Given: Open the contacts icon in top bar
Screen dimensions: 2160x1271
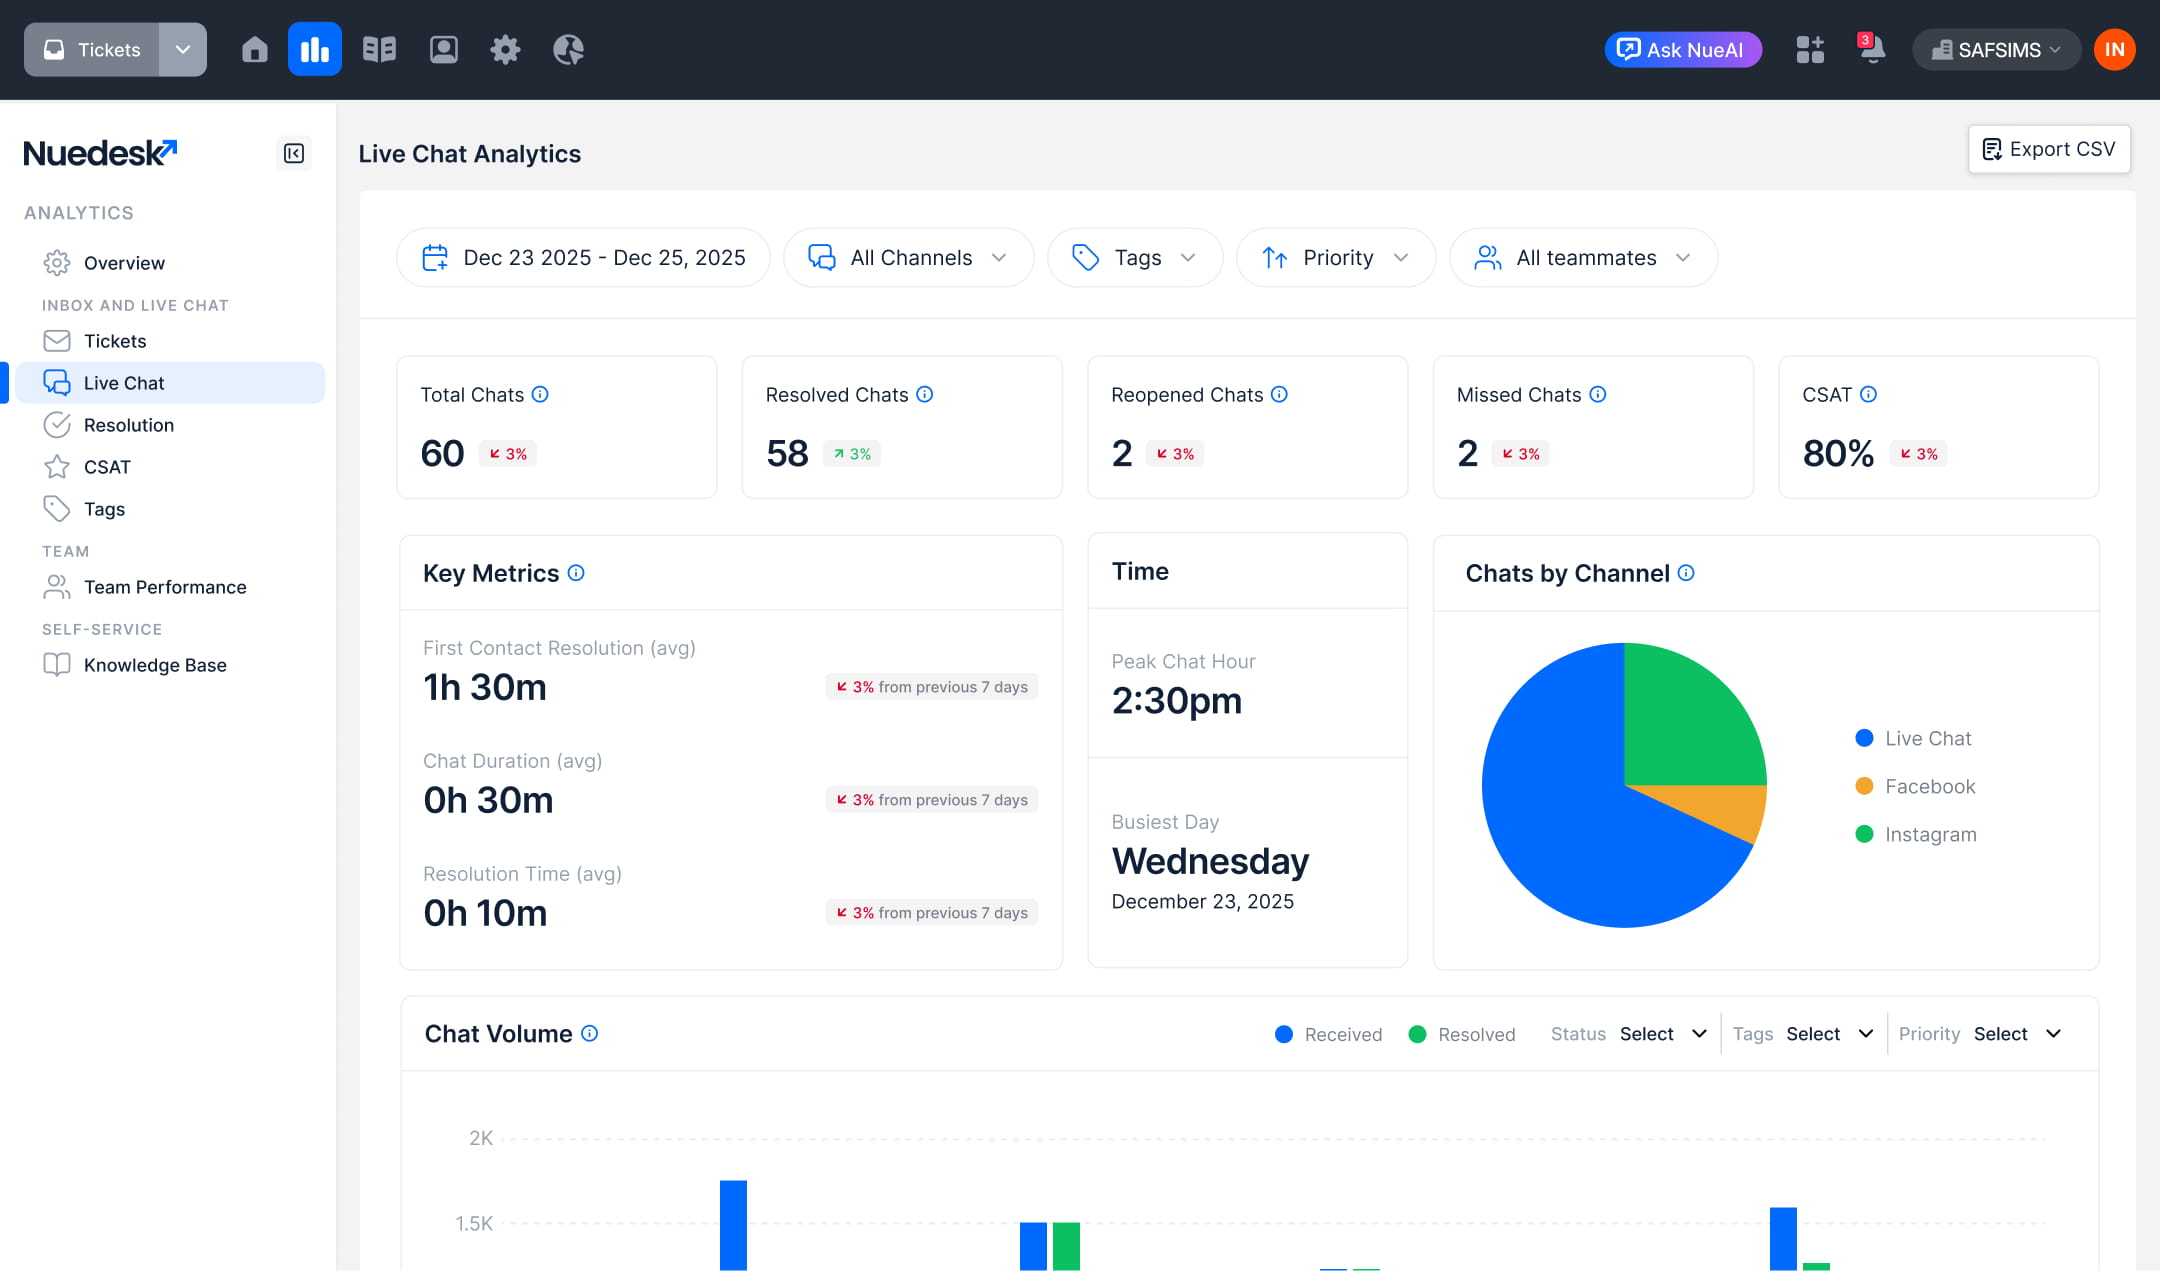Looking at the screenshot, I should (x=443, y=49).
